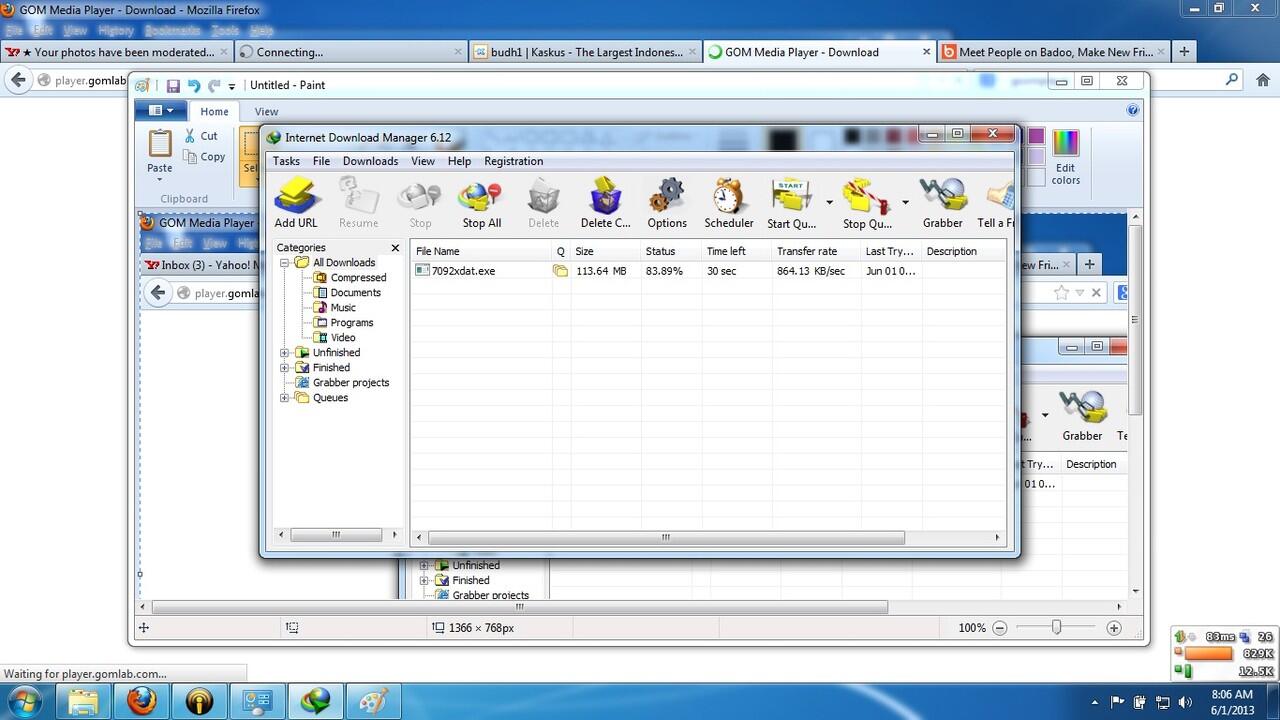Open the Paste dropdown arrow in Paint
The image size is (1280, 720).
tap(160, 181)
